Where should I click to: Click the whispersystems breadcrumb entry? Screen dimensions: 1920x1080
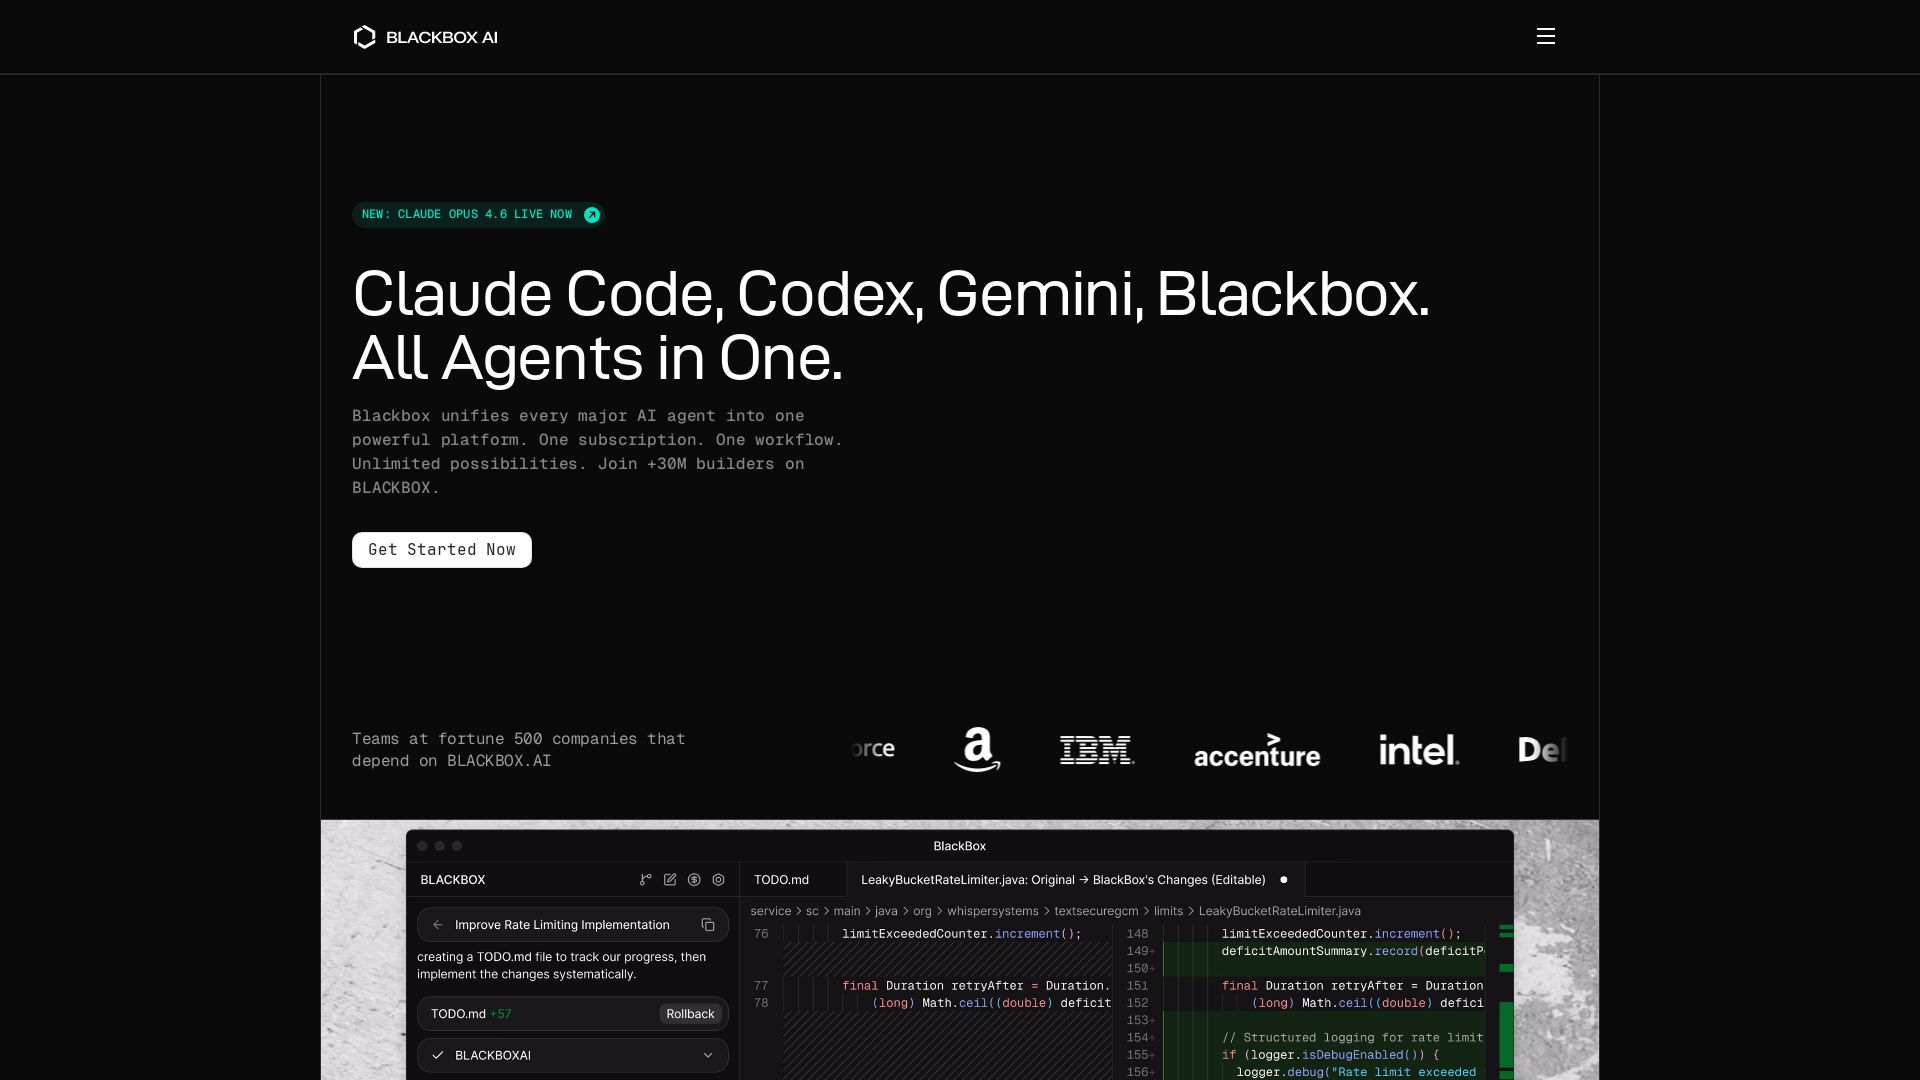click(994, 911)
